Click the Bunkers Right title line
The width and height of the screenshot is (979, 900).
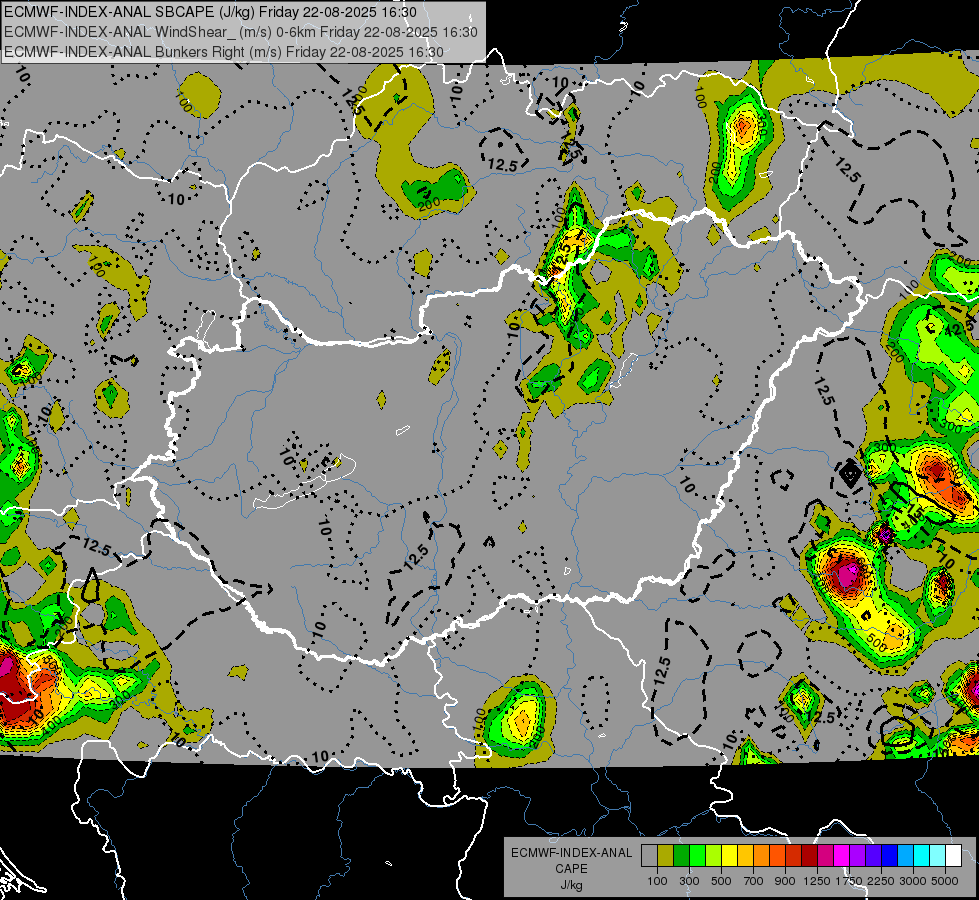(224, 52)
